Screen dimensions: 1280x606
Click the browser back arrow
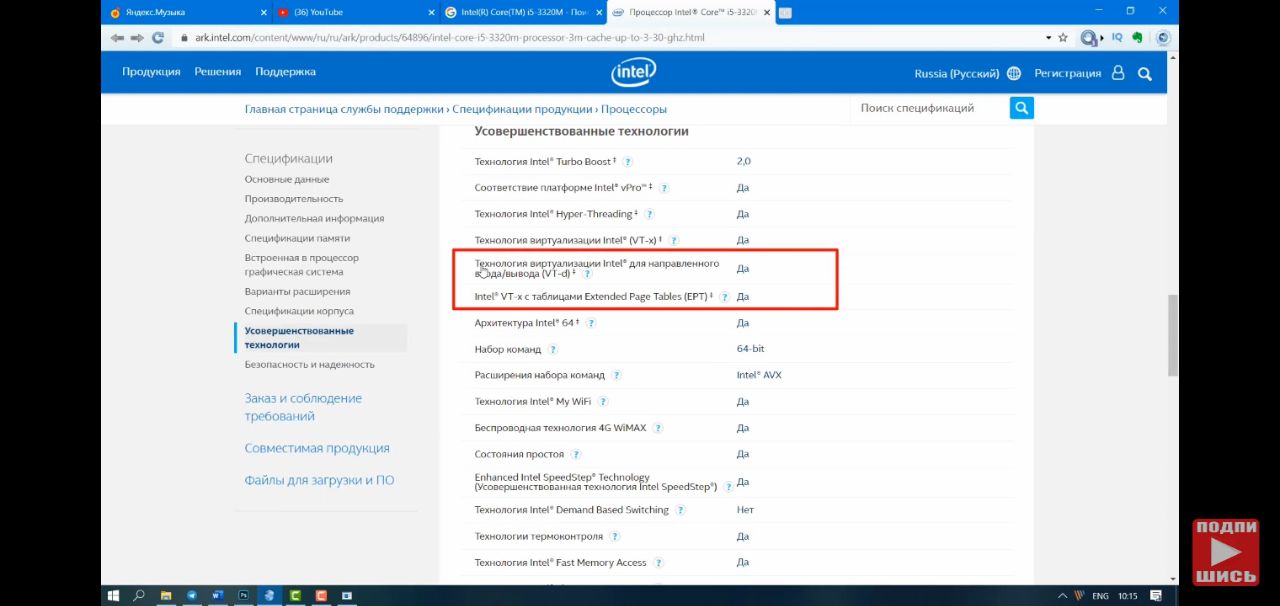click(x=118, y=38)
